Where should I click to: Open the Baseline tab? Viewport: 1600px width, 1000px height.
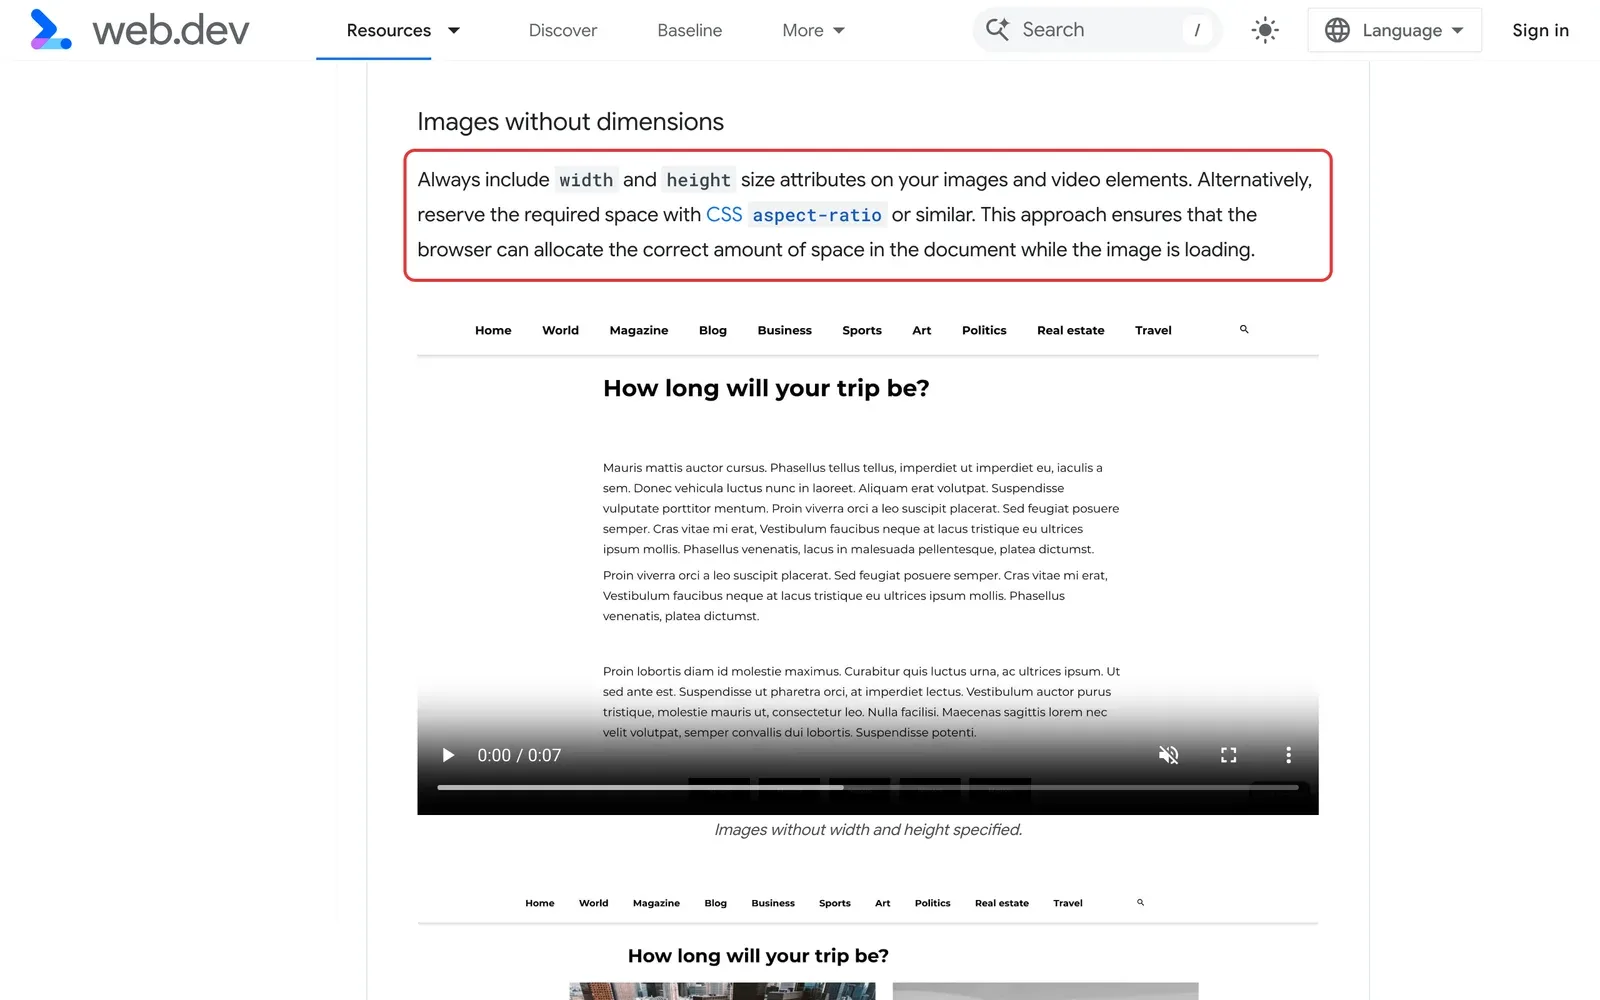690,30
